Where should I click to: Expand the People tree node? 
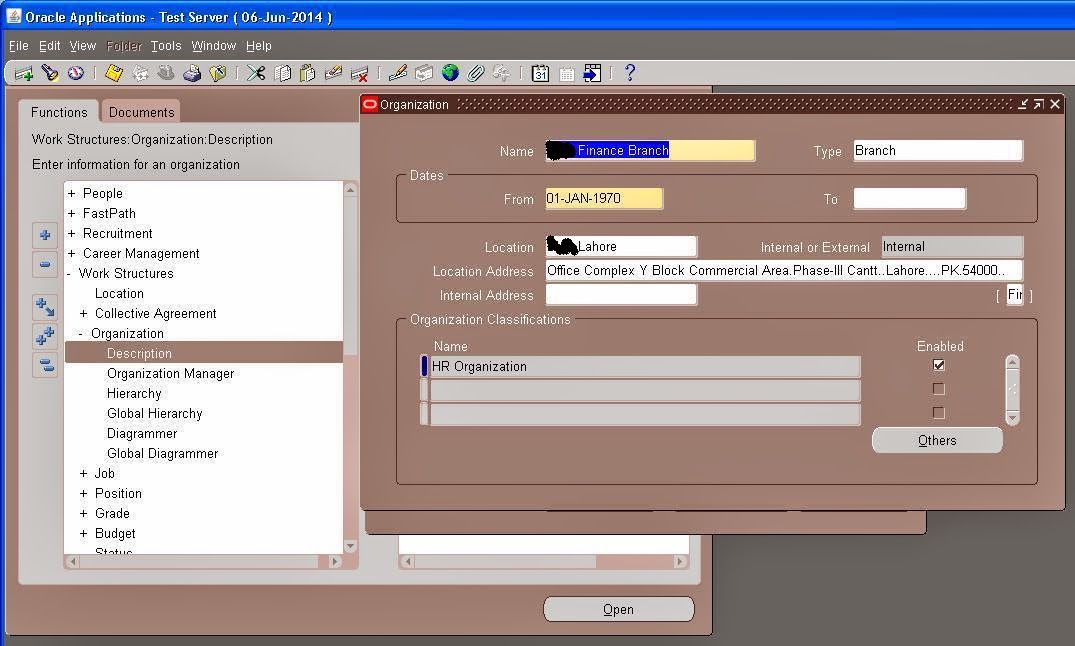pos(71,193)
